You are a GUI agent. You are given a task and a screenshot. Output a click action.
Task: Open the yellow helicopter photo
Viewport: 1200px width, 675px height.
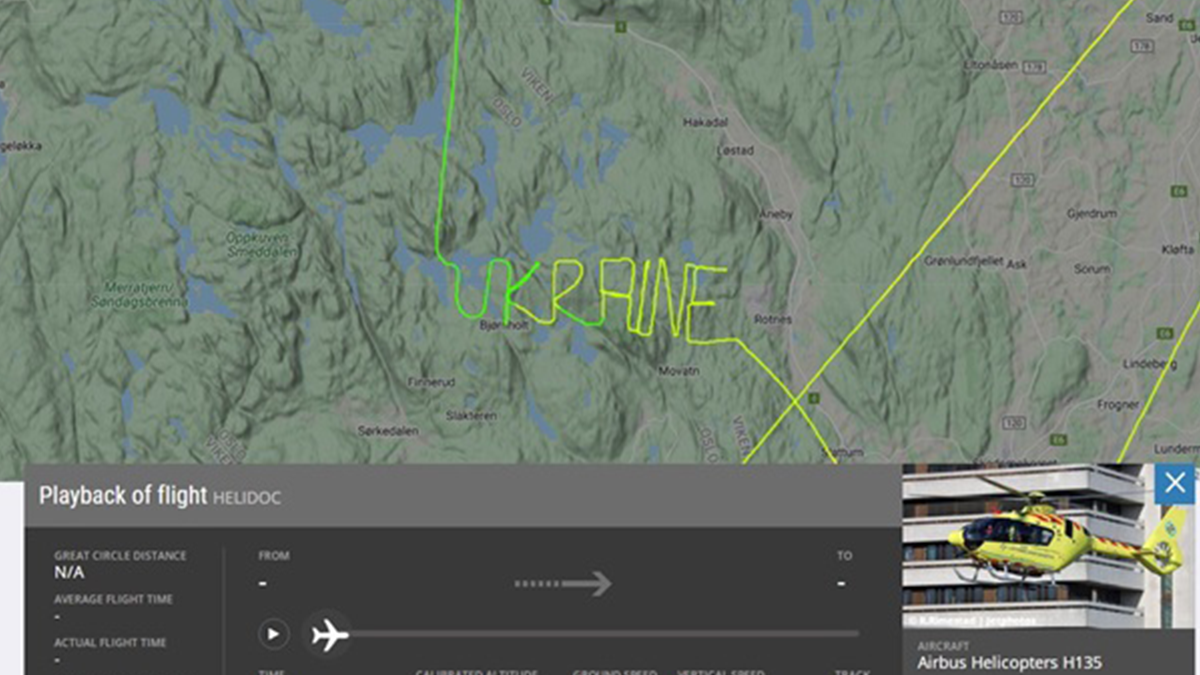[1048, 546]
